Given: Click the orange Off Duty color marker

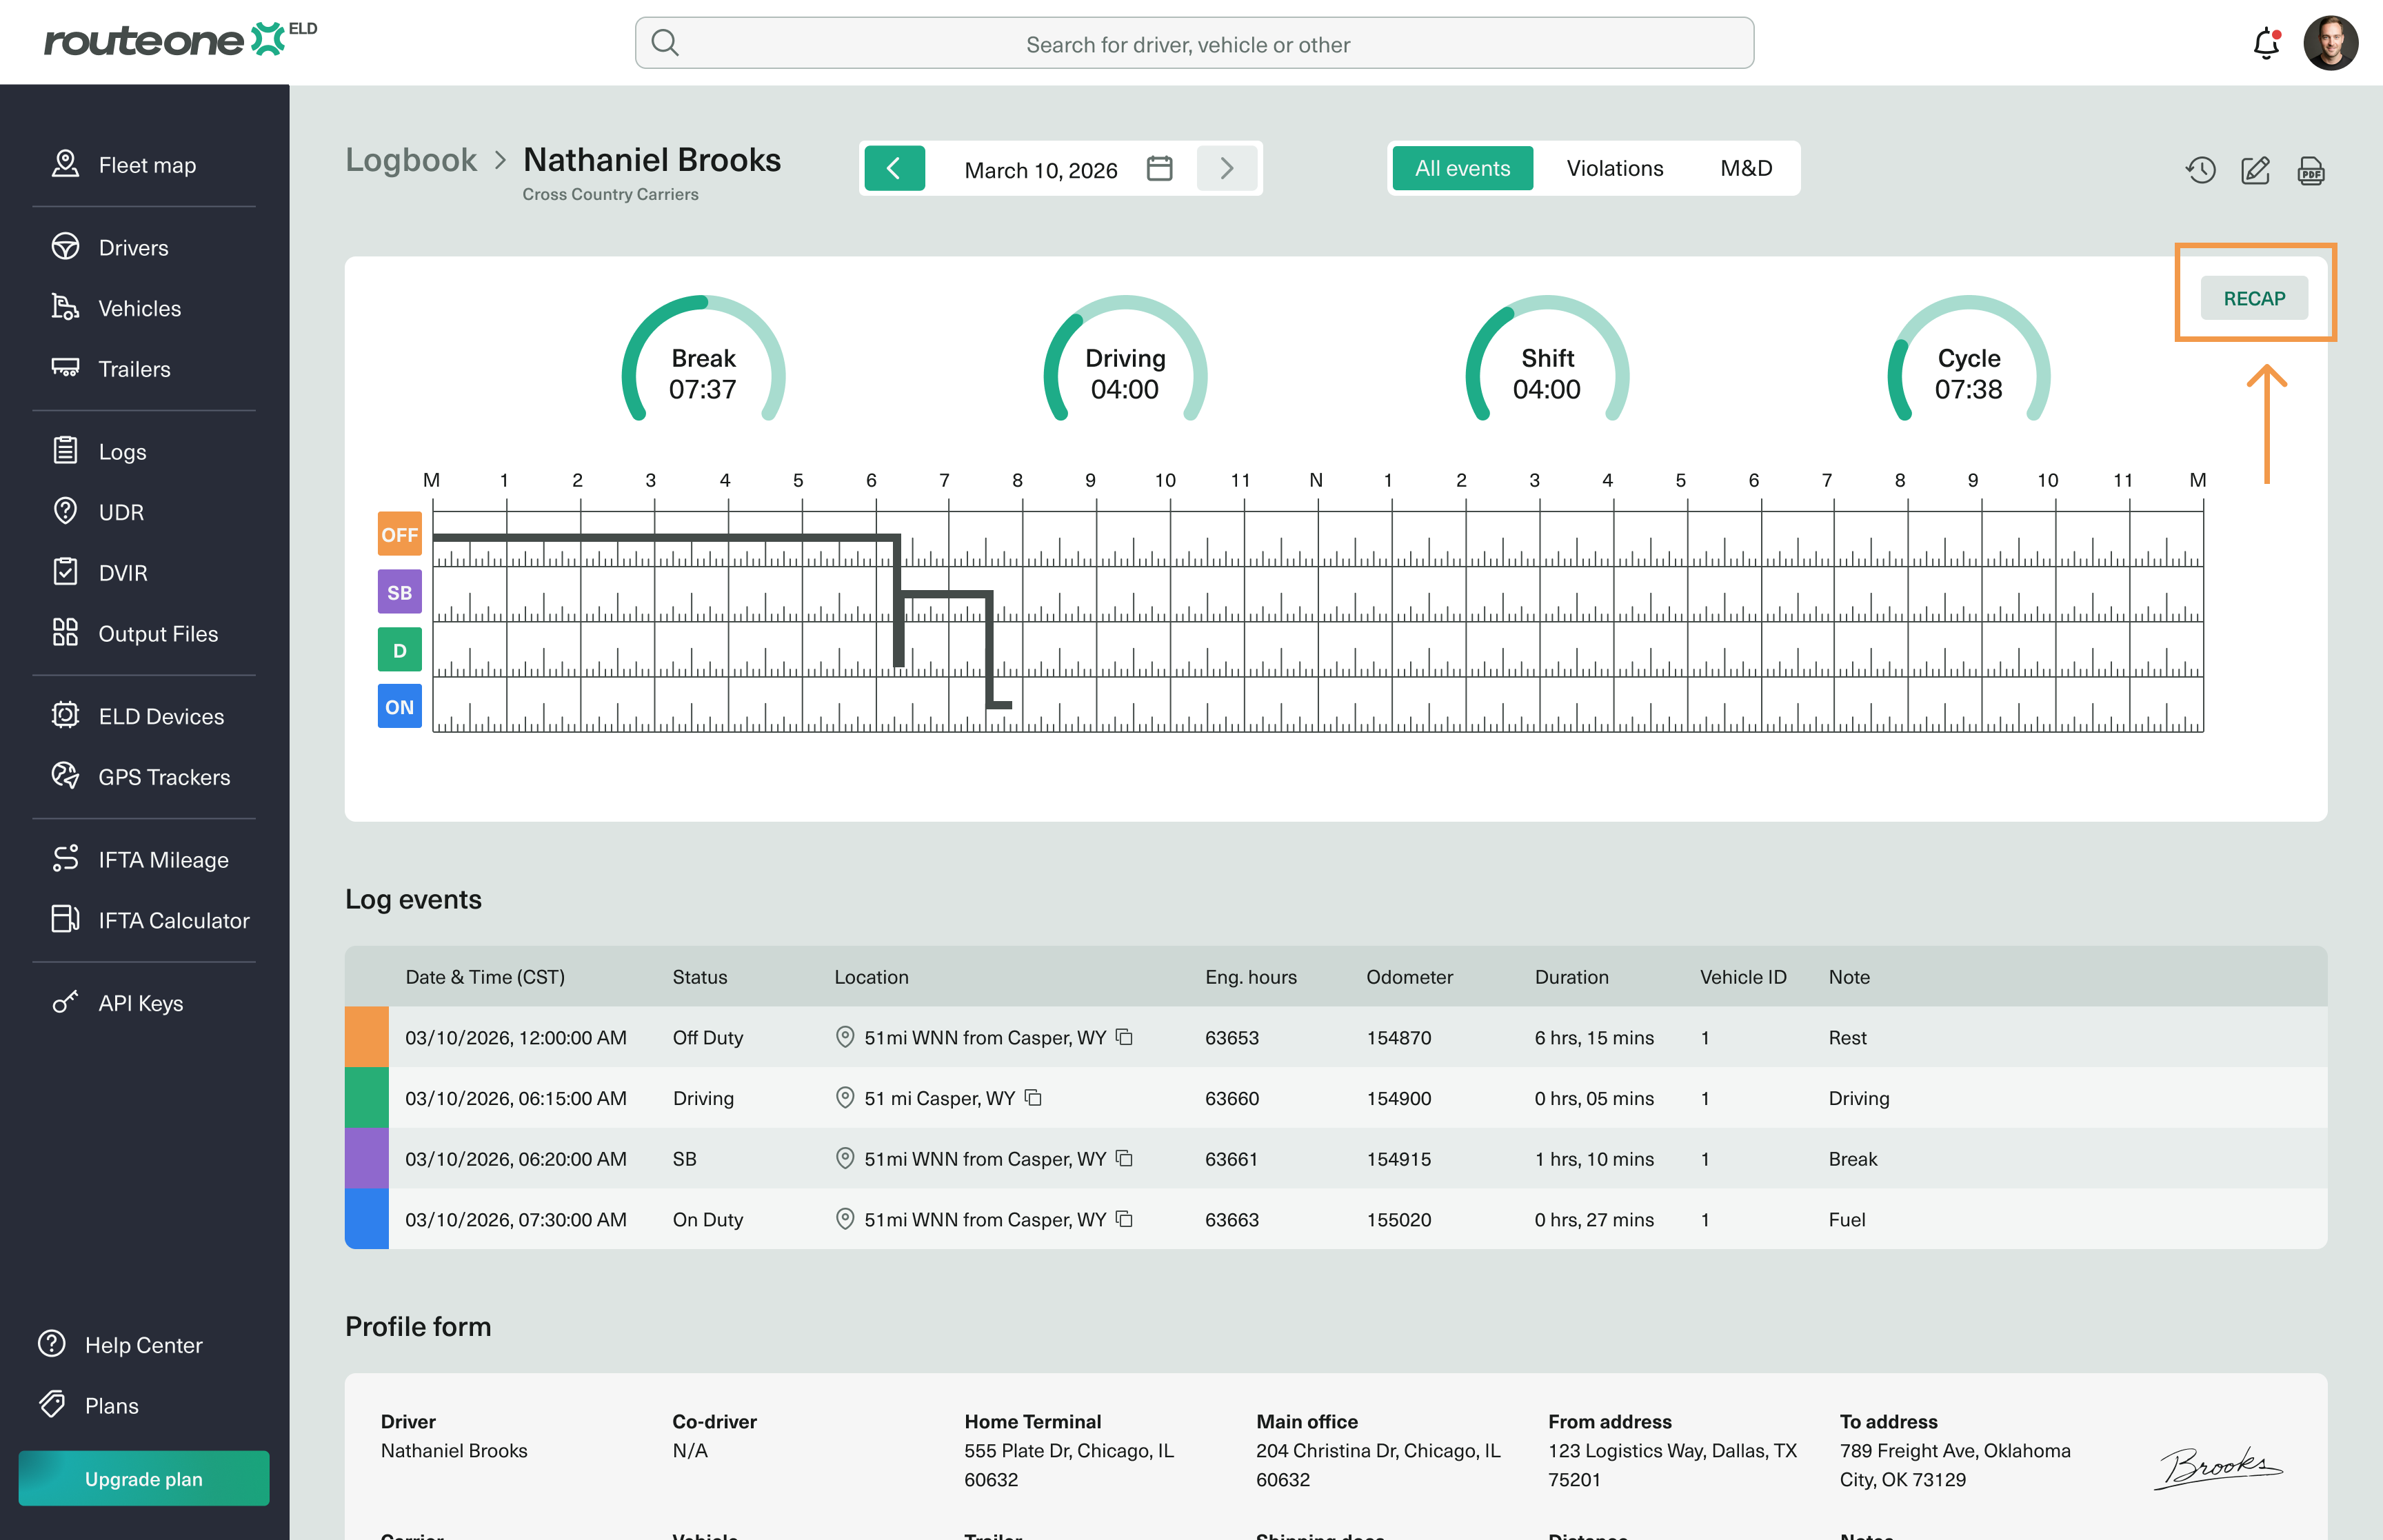Looking at the screenshot, I should coord(367,1037).
